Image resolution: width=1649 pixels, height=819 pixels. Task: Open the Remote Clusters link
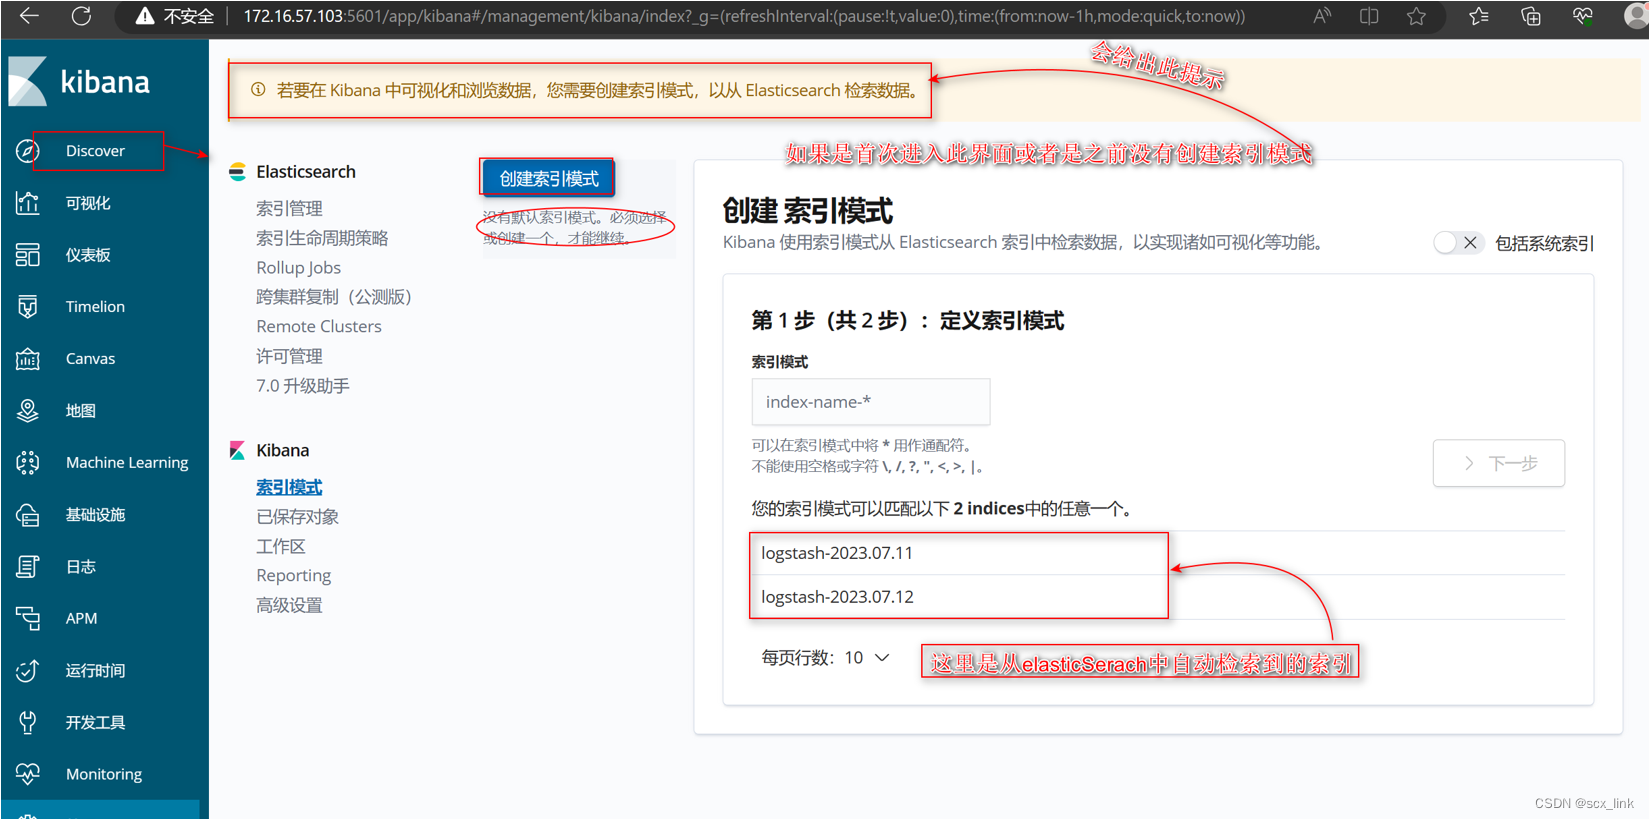(318, 327)
